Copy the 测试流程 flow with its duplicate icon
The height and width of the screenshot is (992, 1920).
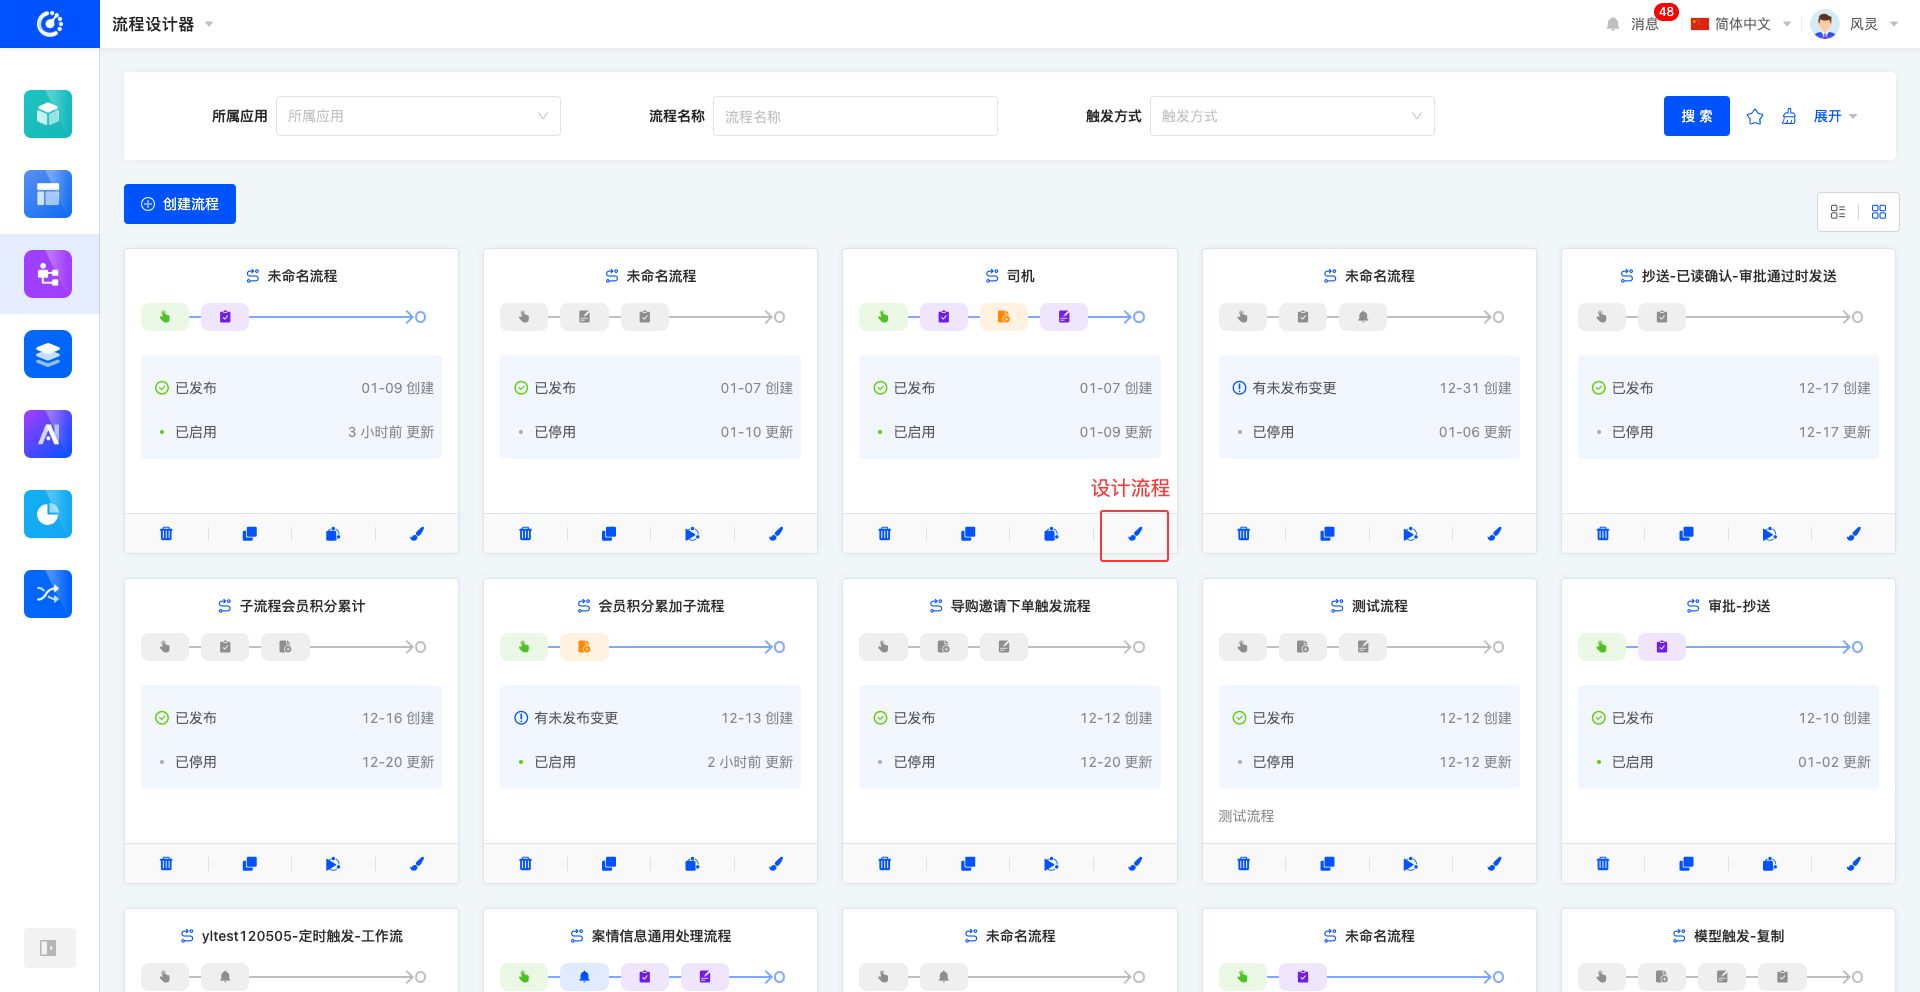(x=1327, y=864)
